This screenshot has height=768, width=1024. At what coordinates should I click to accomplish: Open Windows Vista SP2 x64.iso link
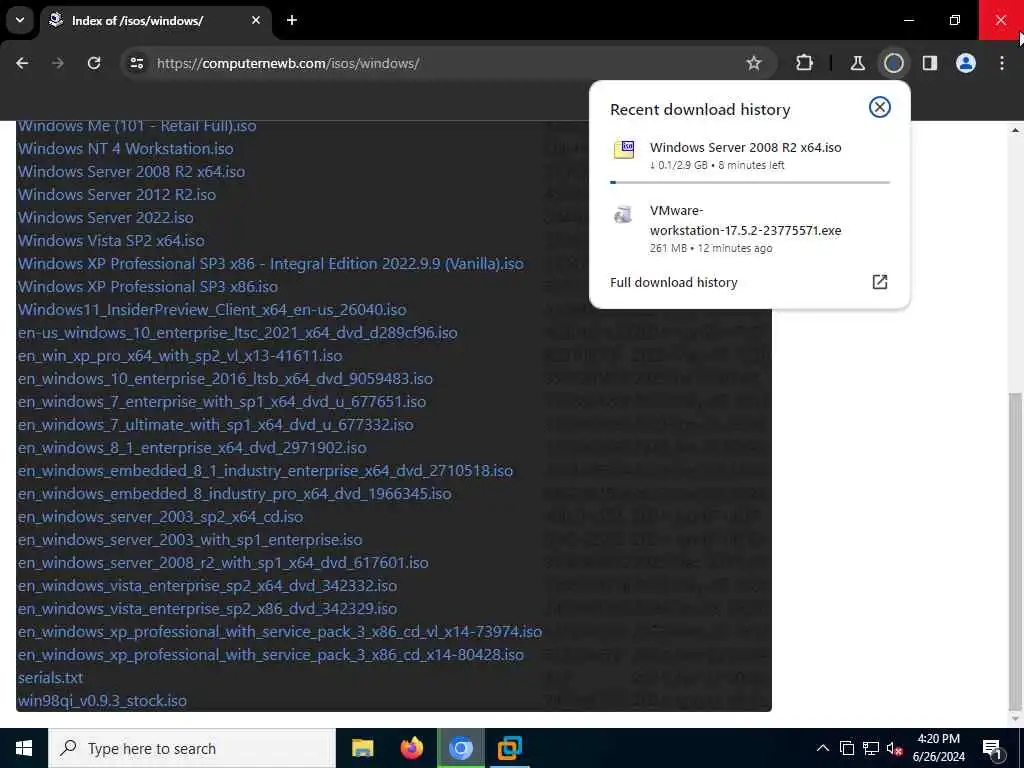(111, 240)
